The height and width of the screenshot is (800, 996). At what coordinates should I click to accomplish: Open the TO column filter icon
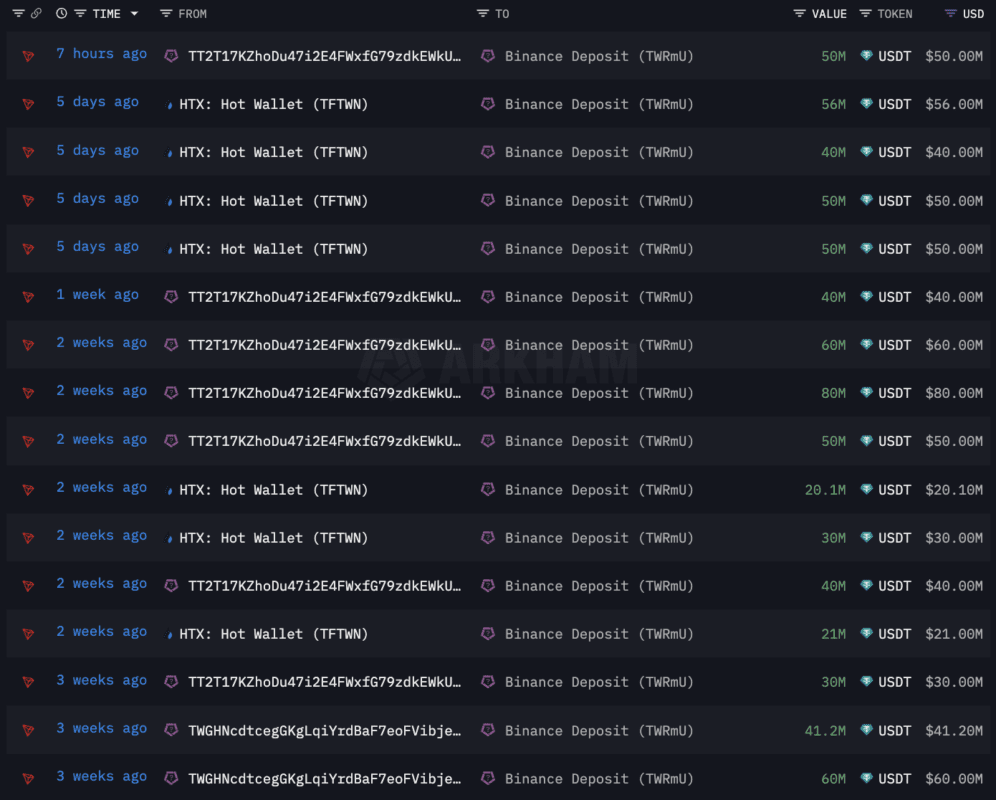483,13
